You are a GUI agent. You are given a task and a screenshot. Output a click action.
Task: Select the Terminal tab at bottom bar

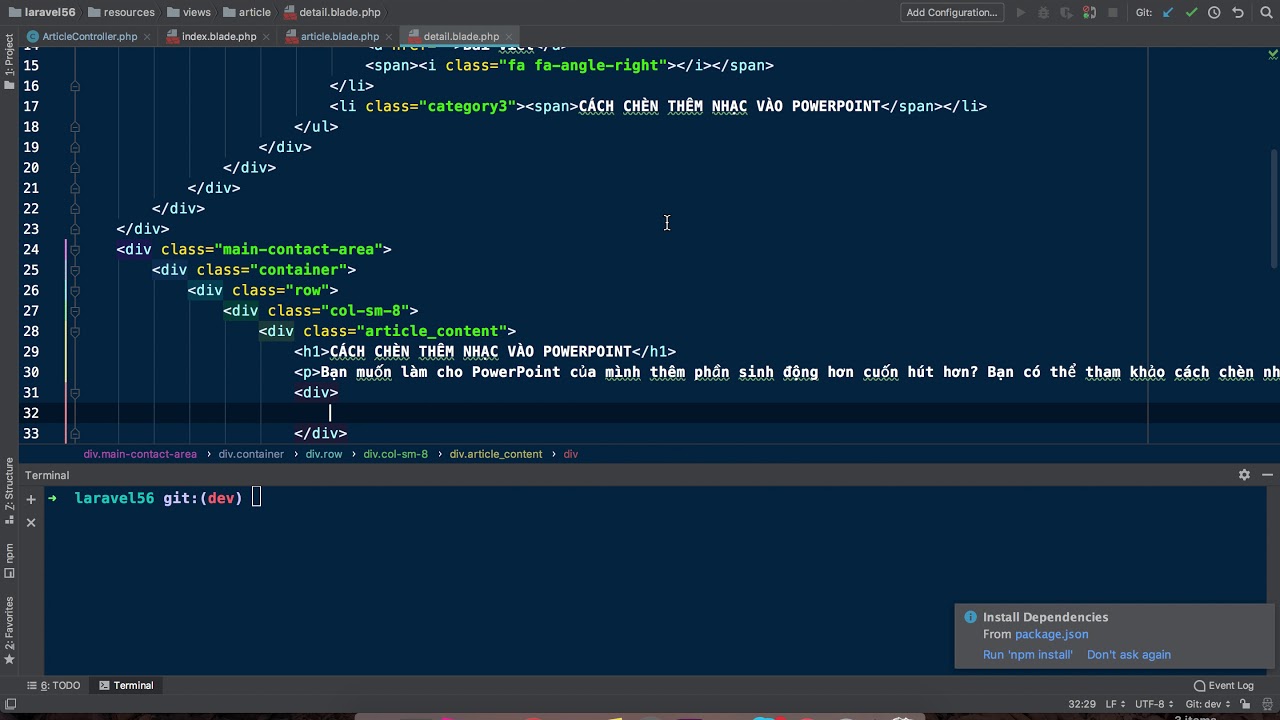[x=126, y=685]
